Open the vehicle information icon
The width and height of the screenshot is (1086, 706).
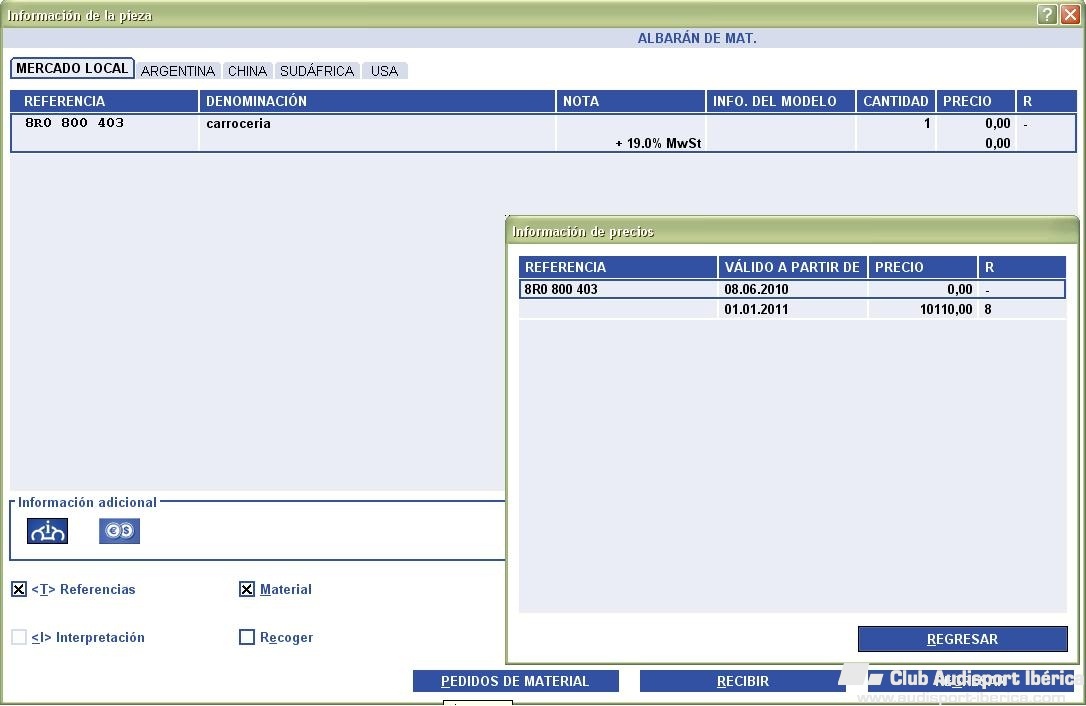point(47,531)
